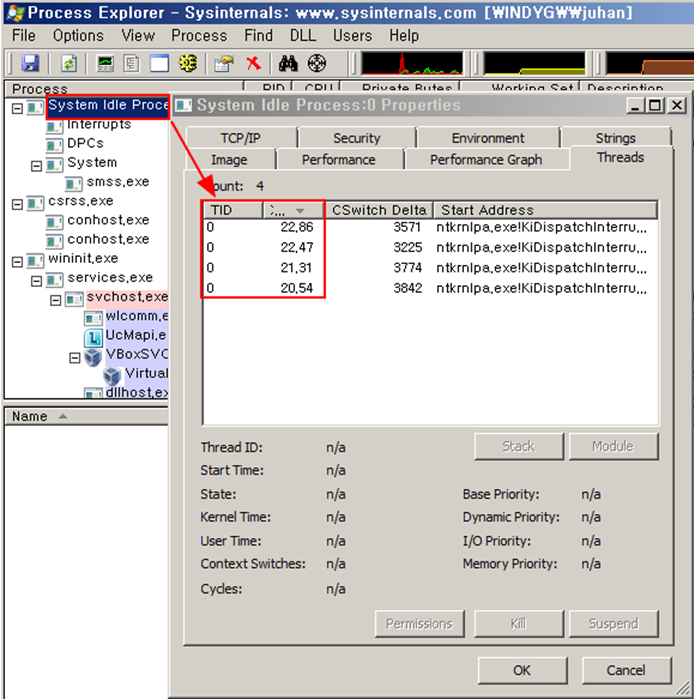Click the wlcomm process icon
The height and width of the screenshot is (699, 694).
(93, 318)
